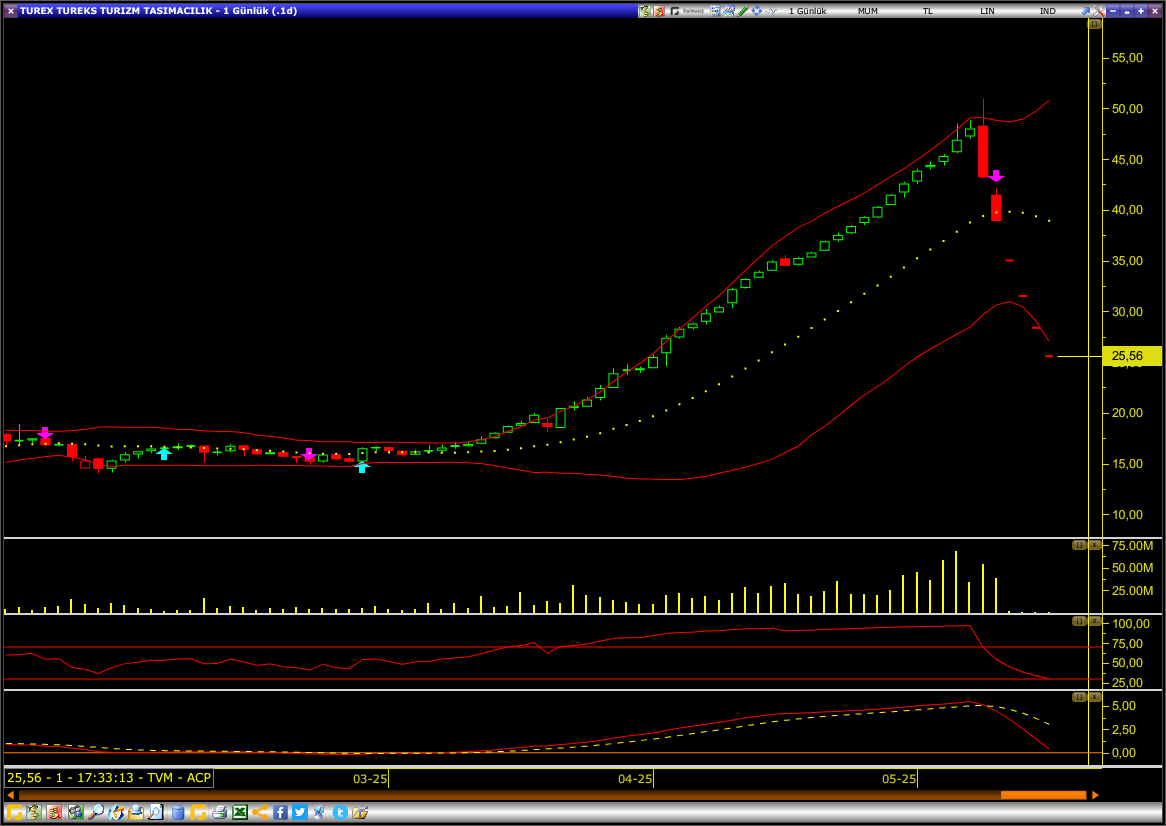Close the RSI pane with its x button
Image resolution: width=1166 pixels, height=826 pixels.
point(1095,621)
